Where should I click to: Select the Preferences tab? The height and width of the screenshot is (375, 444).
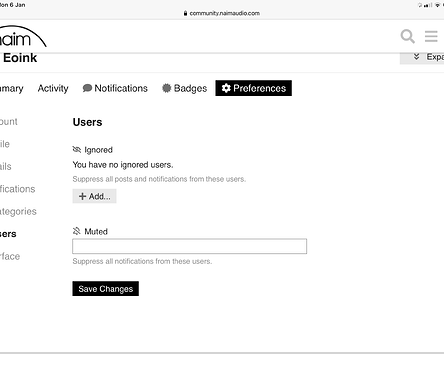(253, 88)
